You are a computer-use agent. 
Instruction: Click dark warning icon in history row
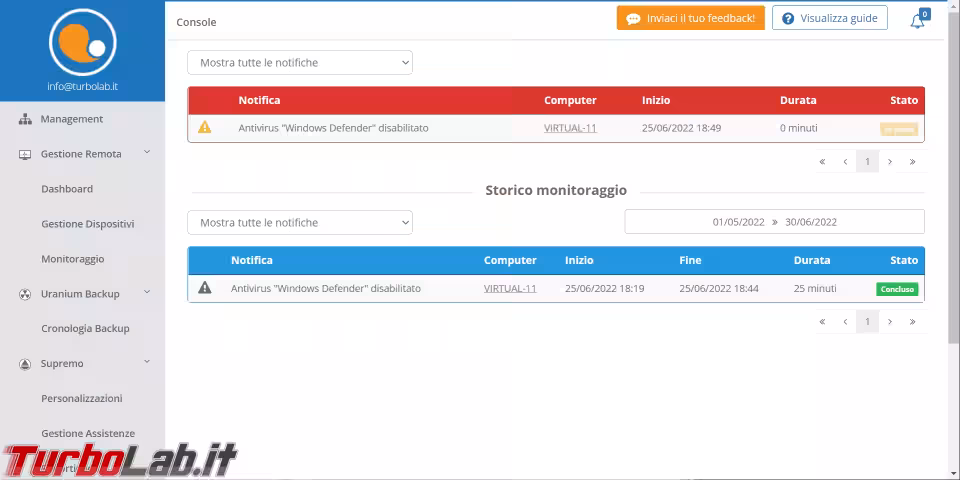point(205,288)
